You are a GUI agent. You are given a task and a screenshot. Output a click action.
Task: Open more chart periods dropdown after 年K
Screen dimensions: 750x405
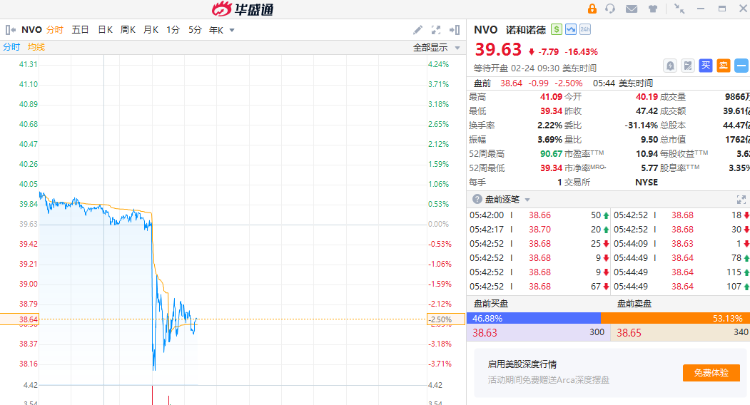coord(232,30)
